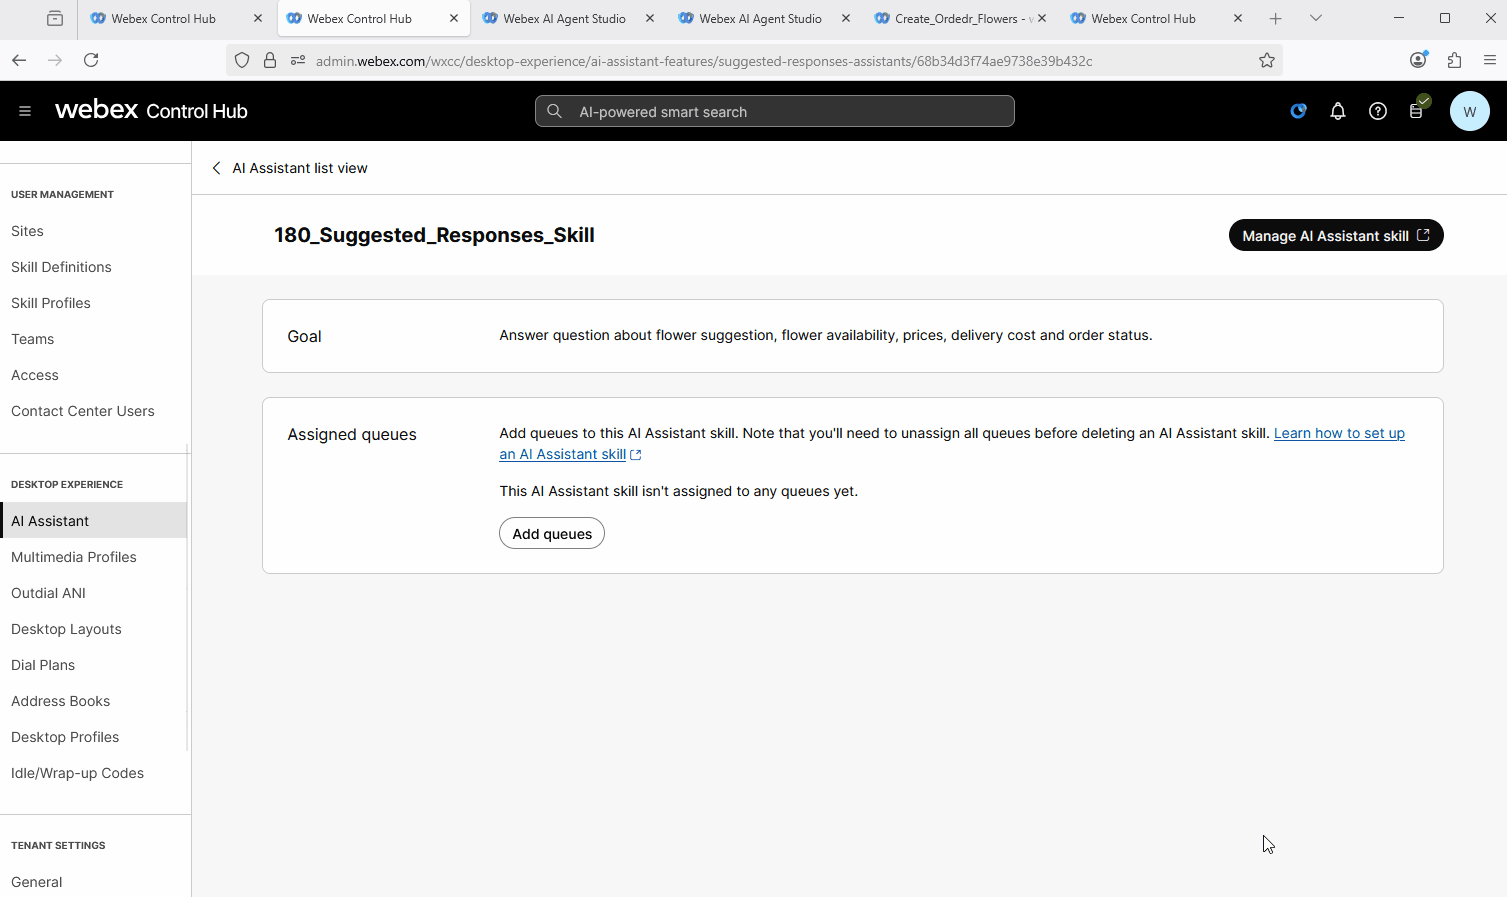The height and width of the screenshot is (897, 1507).
Task: Bookmark this page with star icon
Action: pyautogui.click(x=1266, y=60)
